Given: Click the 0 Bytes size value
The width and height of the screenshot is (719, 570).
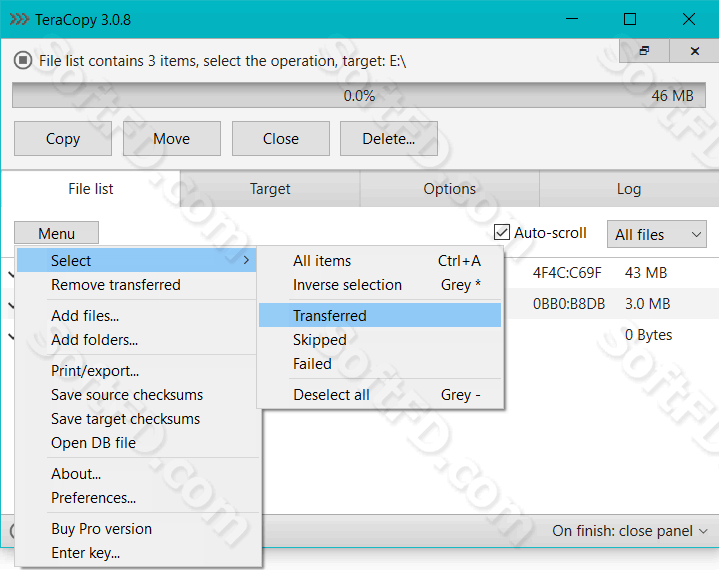Looking at the screenshot, I should pos(648,335).
